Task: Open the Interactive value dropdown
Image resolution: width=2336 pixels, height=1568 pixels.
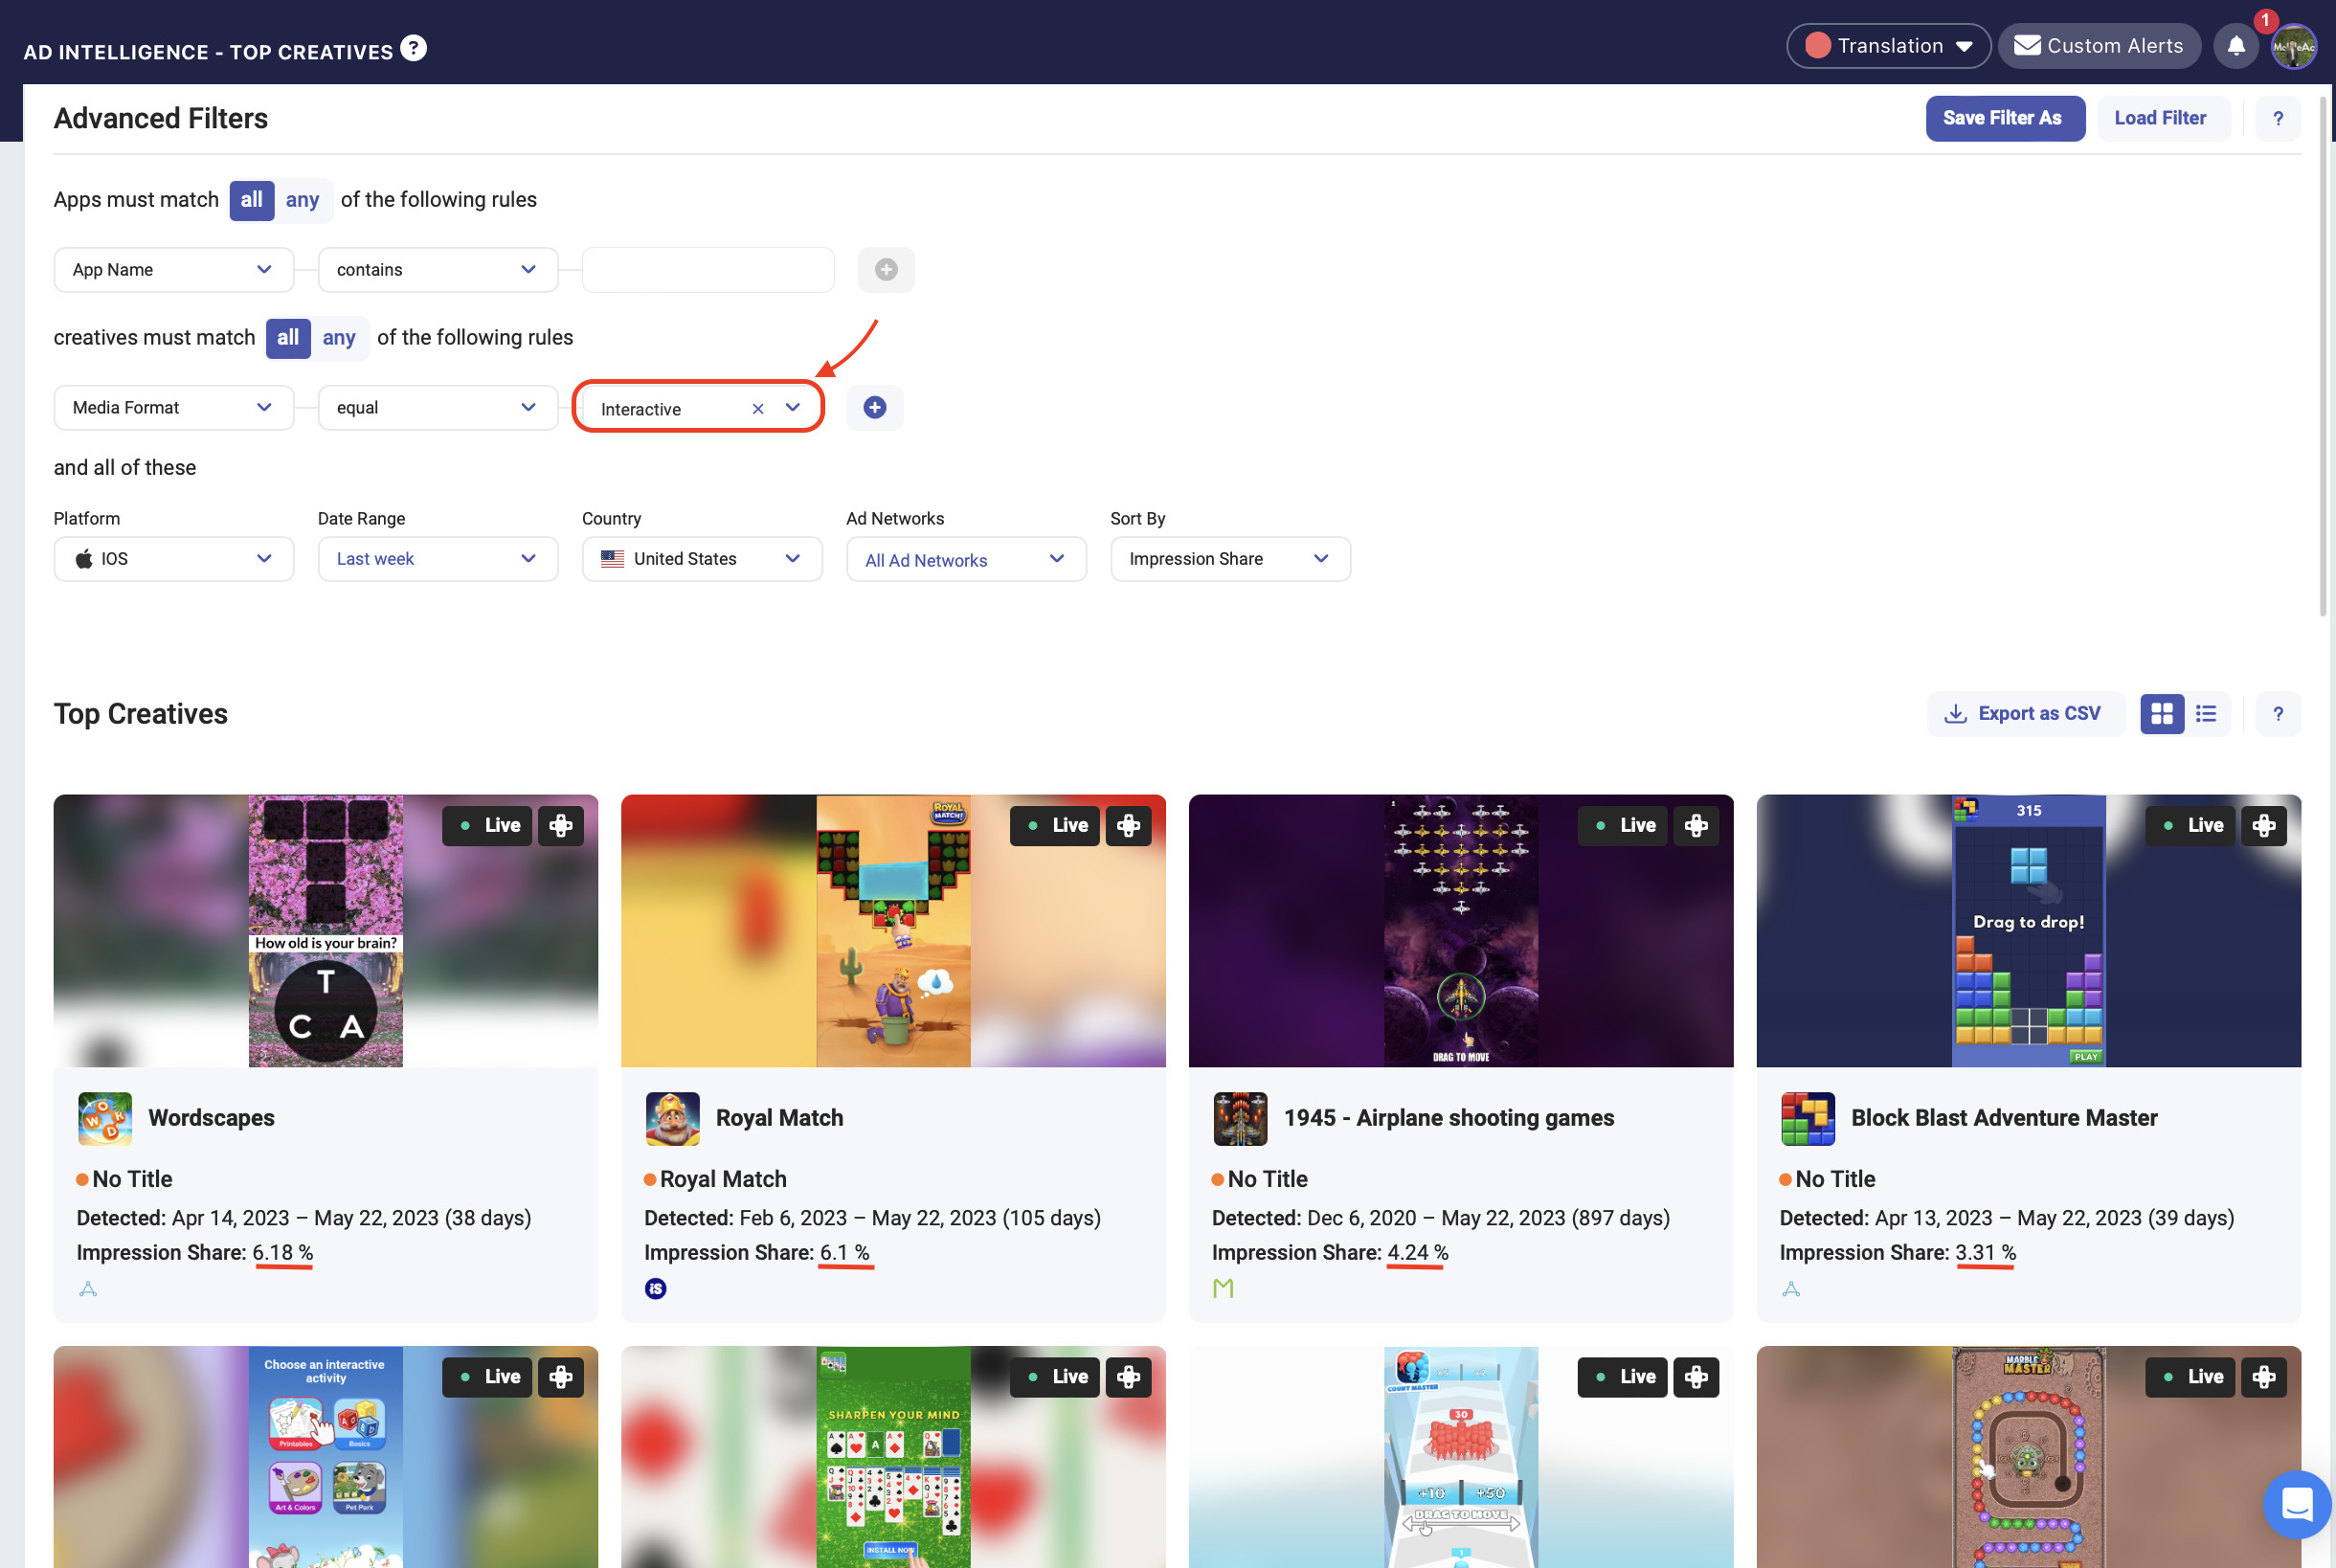Action: click(793, 407)
